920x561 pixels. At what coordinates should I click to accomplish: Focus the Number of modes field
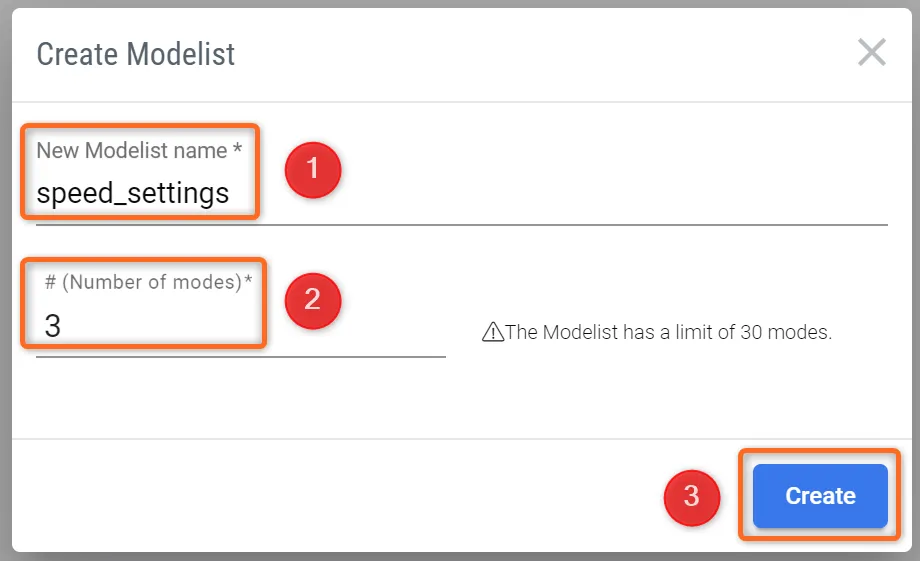tap(240, 326)
